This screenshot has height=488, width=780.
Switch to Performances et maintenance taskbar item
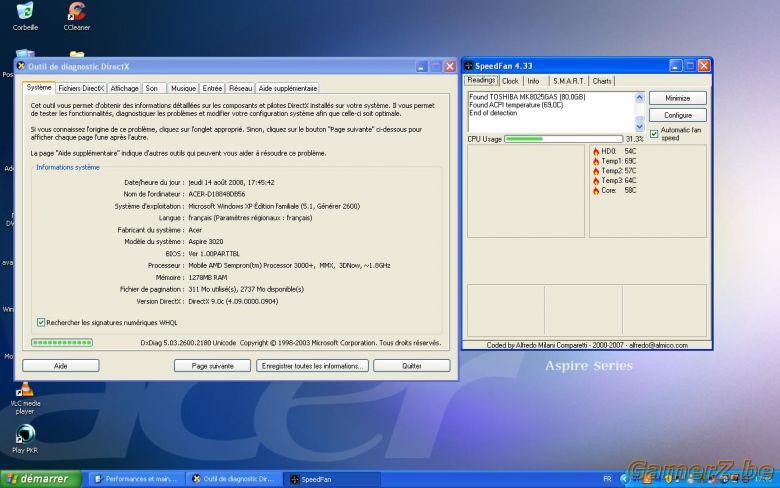click(x=136, y=479)
